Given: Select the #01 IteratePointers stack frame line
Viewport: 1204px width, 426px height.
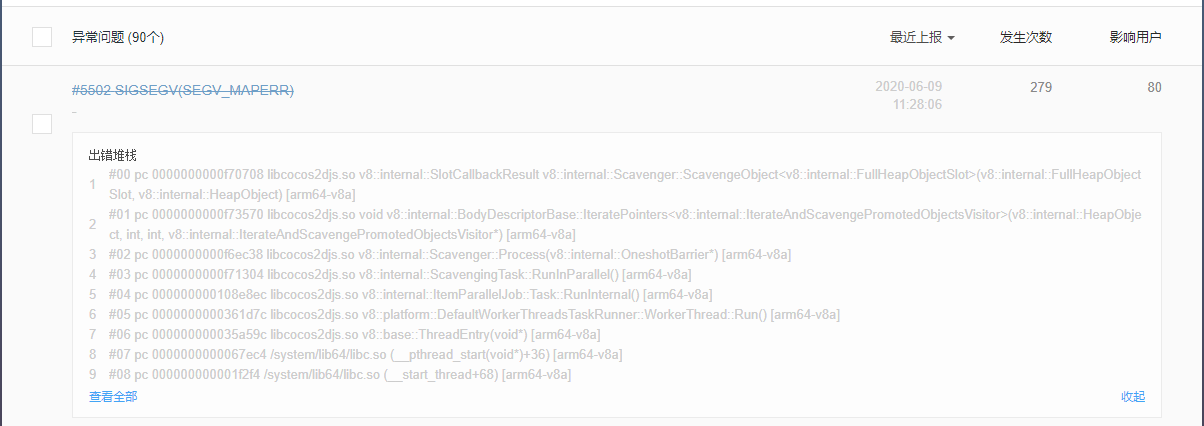Looking at the screenshot, I should (x=624, y=225).
